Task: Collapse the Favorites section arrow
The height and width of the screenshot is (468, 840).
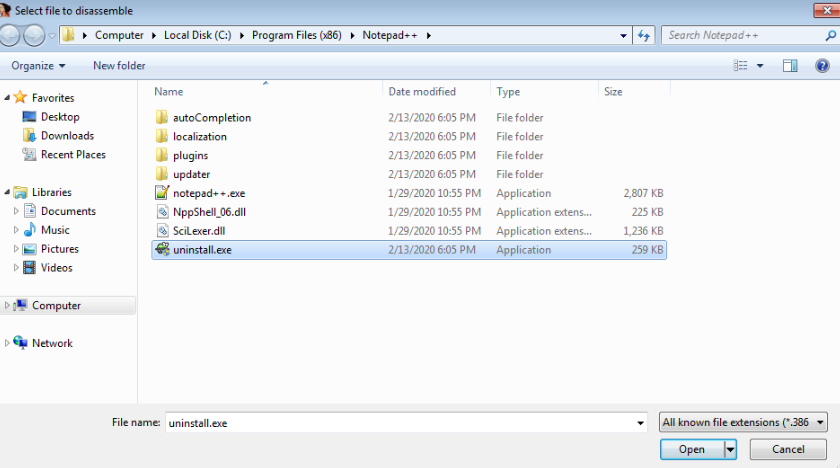Action: (x=8, y=98)
